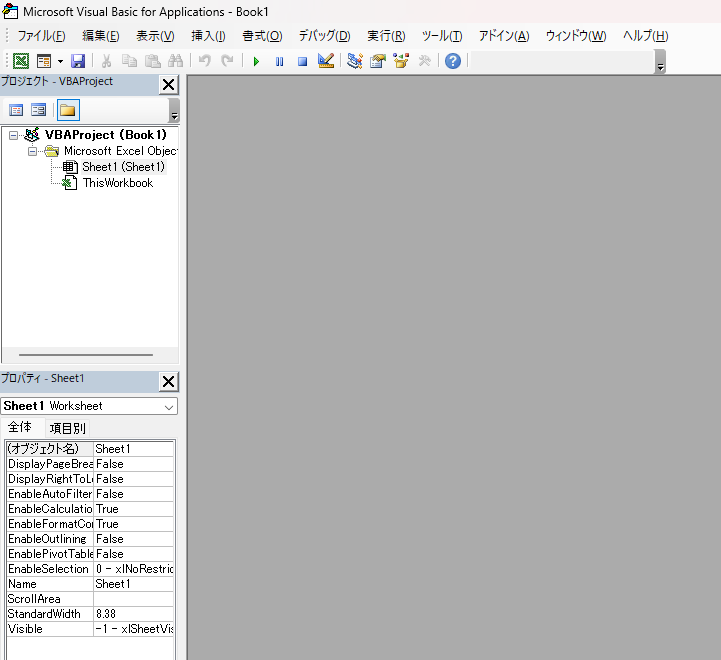Select EnableOutlining False value
This screenshot has width=721, height=660.
(x=133, y=539)
